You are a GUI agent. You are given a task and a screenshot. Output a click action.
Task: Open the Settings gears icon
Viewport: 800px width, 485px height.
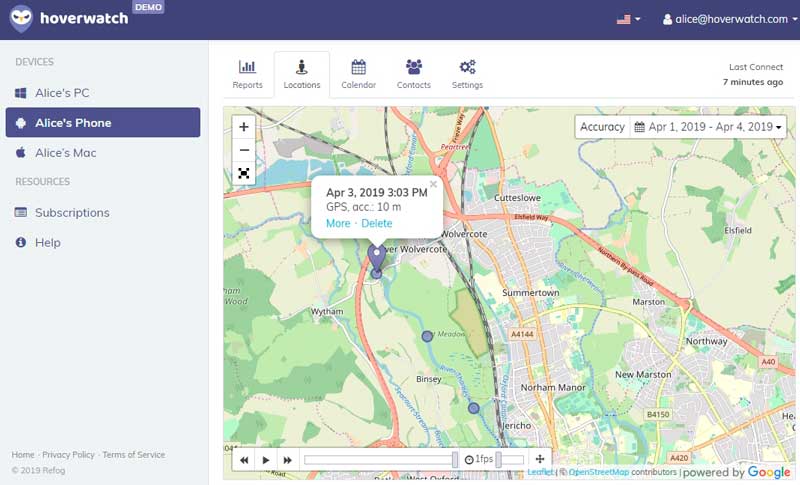(x=467, y=74)
